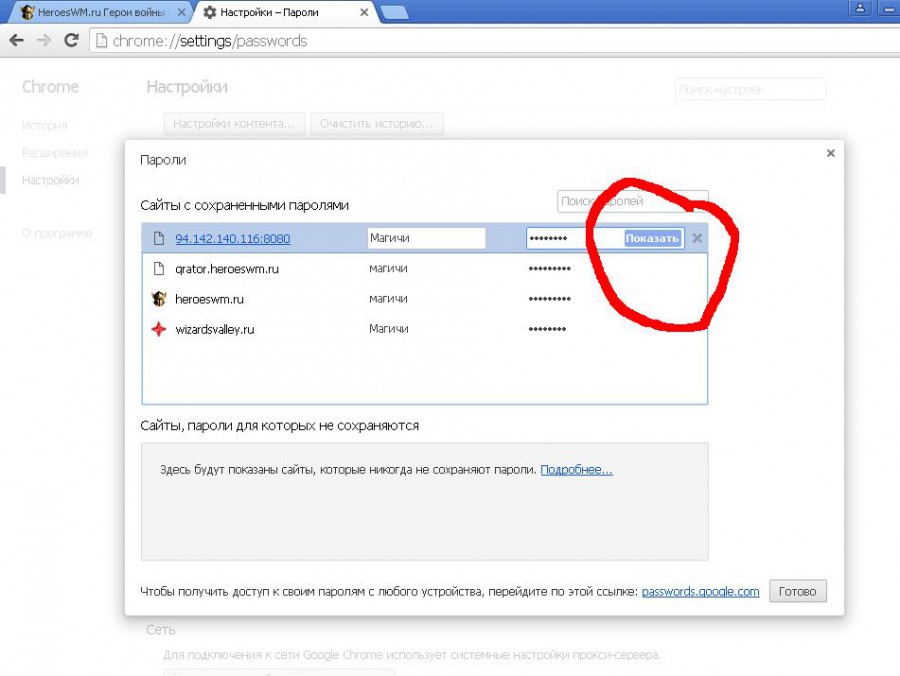
Task: Click the address bar URL
Action: [x=210, y=41]
